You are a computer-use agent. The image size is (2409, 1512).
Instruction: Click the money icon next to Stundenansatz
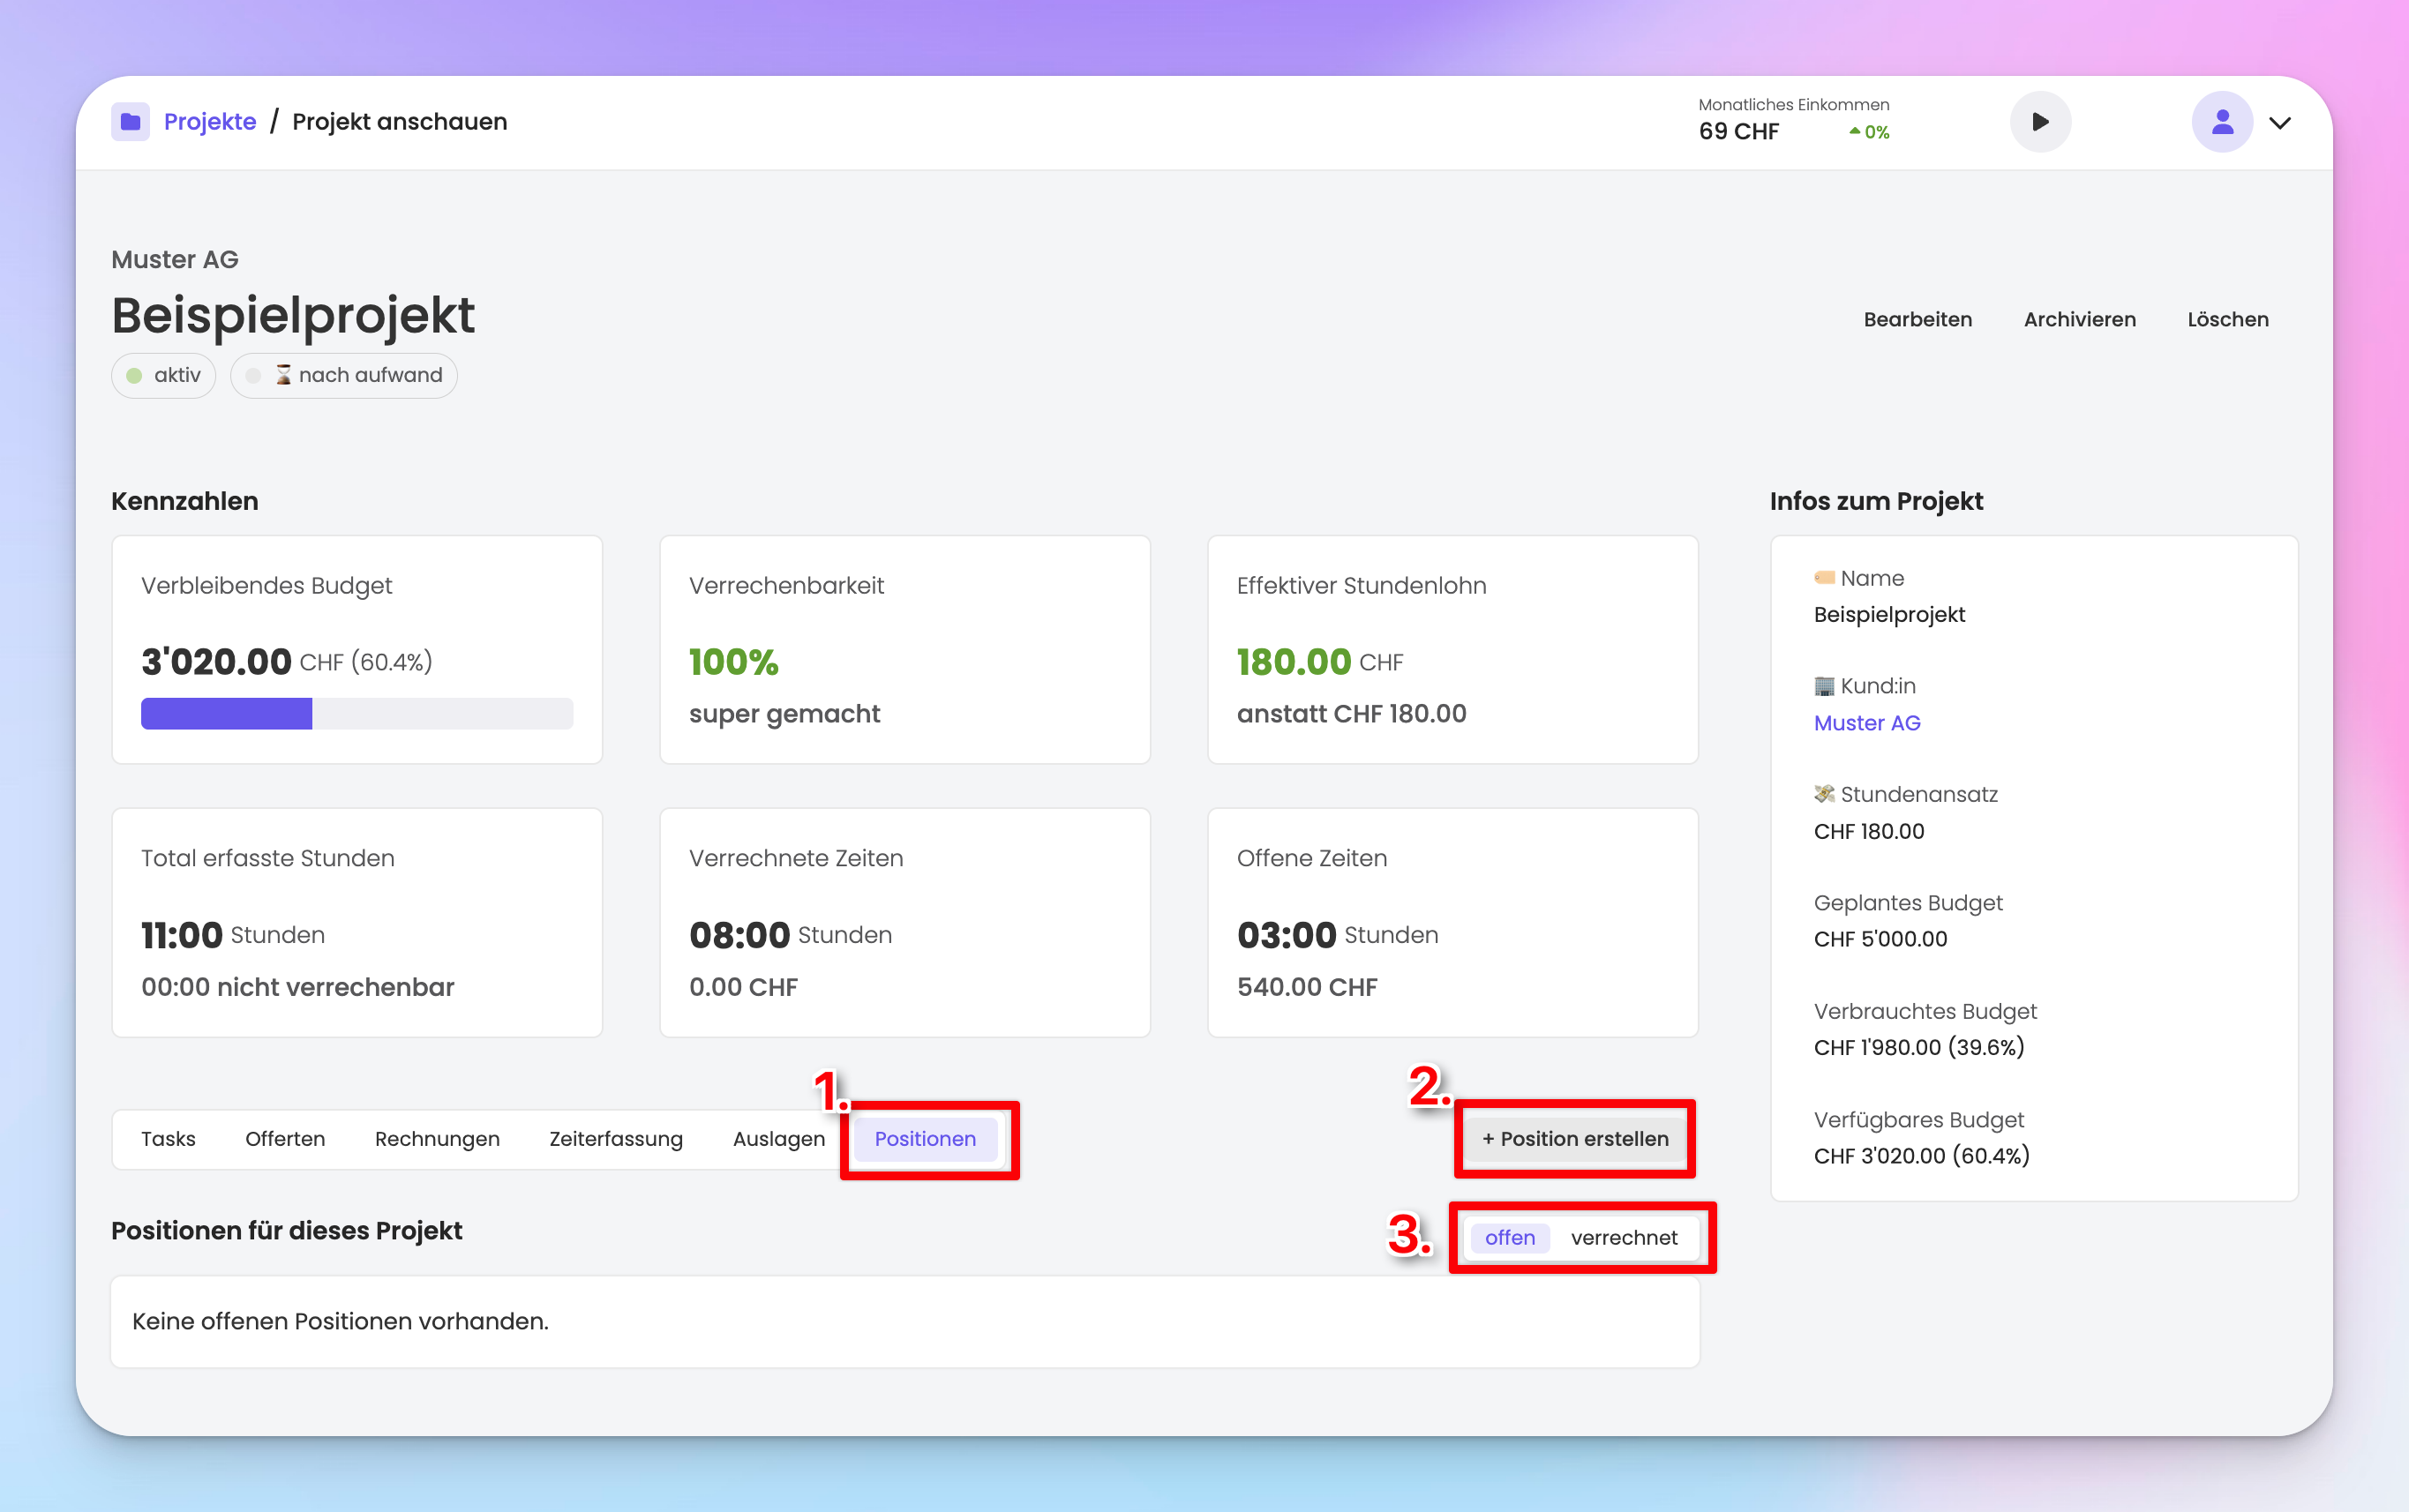click(1824, 794)
